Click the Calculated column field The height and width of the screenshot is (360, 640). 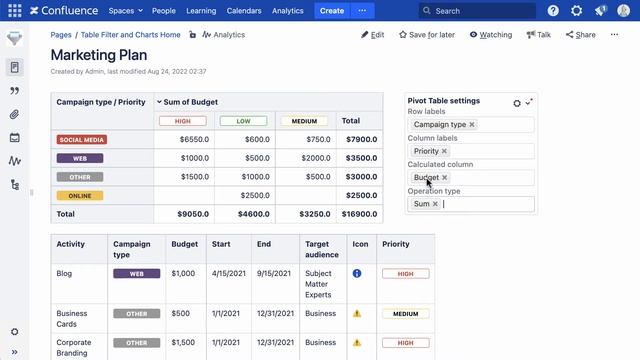471,178
